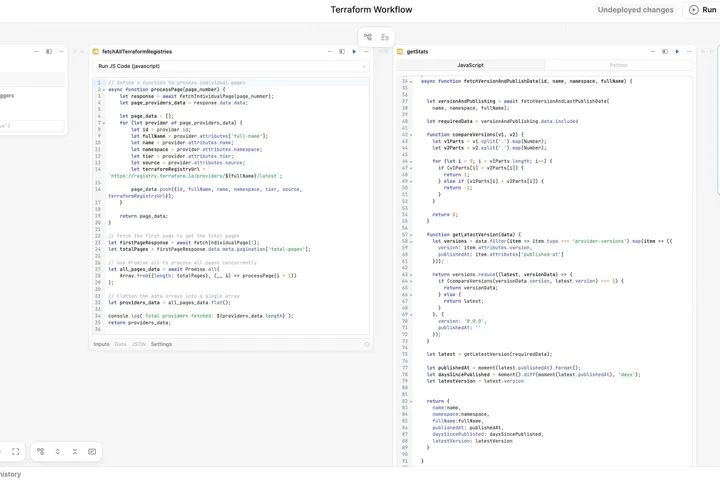
Task: Toggle comments panel icon in bottom toolbar
Action: (92, 452)
